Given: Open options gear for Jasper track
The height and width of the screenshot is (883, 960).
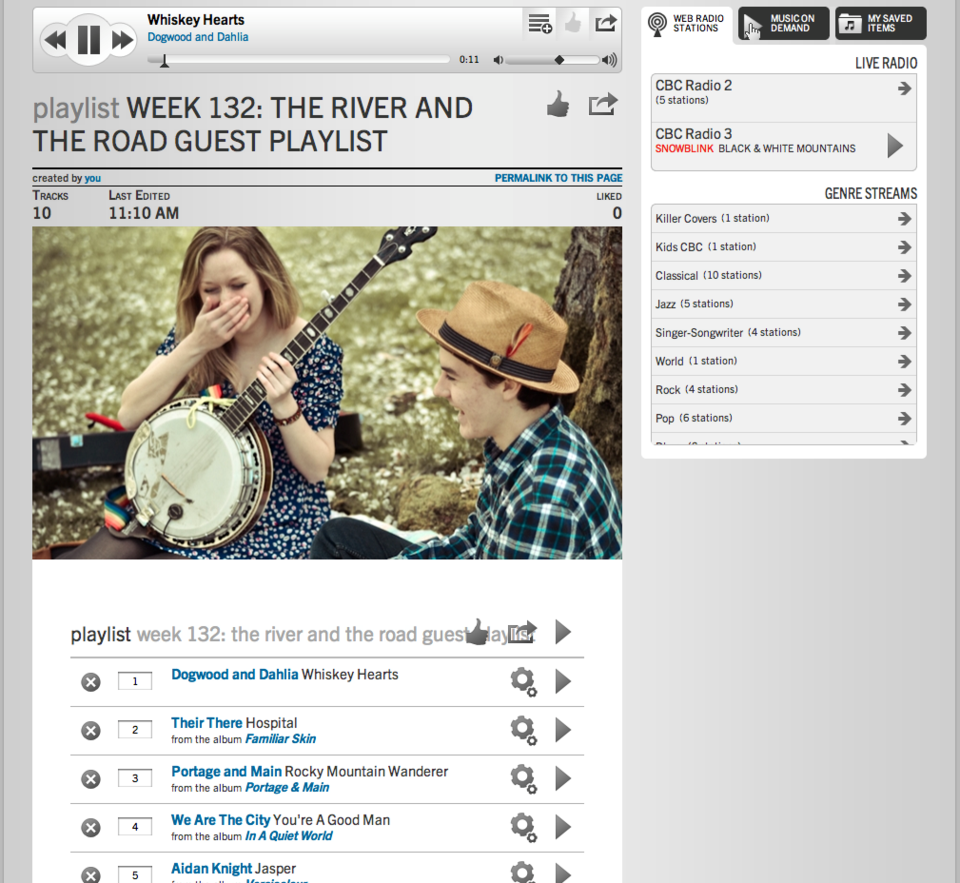Looking at the screenshot, I should [x=523, y=873].
